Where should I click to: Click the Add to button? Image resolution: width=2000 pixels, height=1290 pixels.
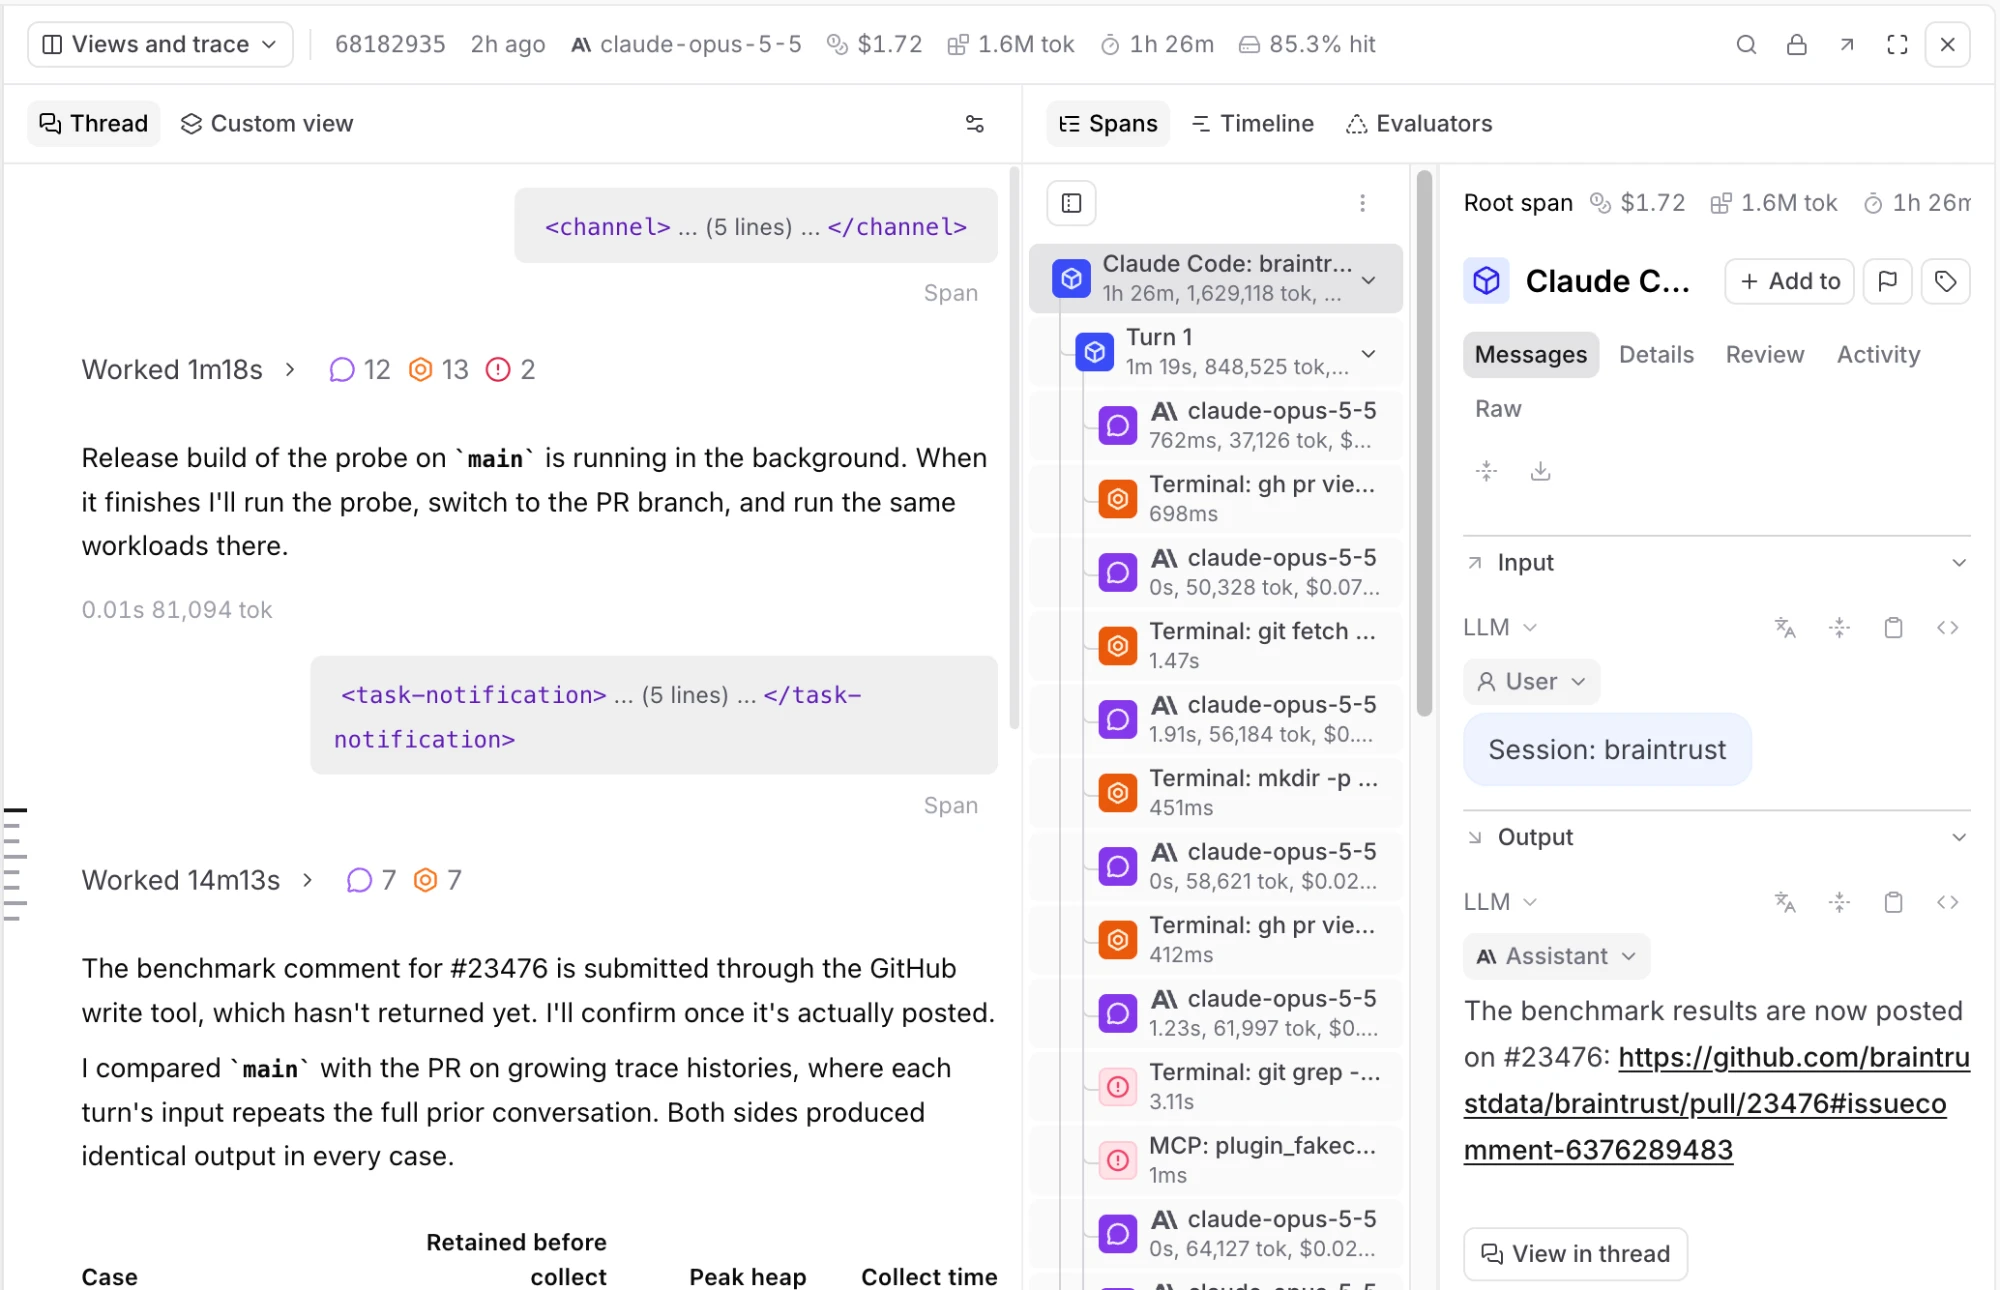[1790, 281]
